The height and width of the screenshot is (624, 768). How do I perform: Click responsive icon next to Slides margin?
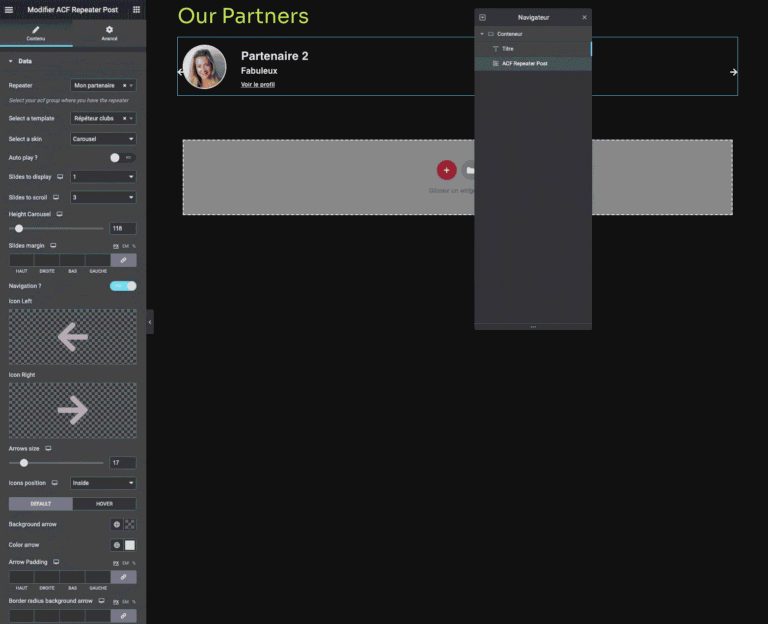(x=53, y=245)
